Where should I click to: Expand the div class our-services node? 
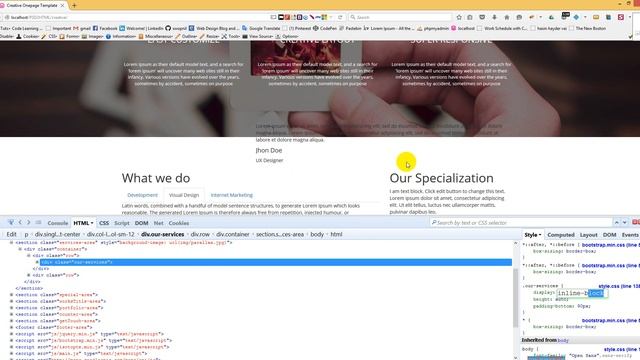click(37, 262)
